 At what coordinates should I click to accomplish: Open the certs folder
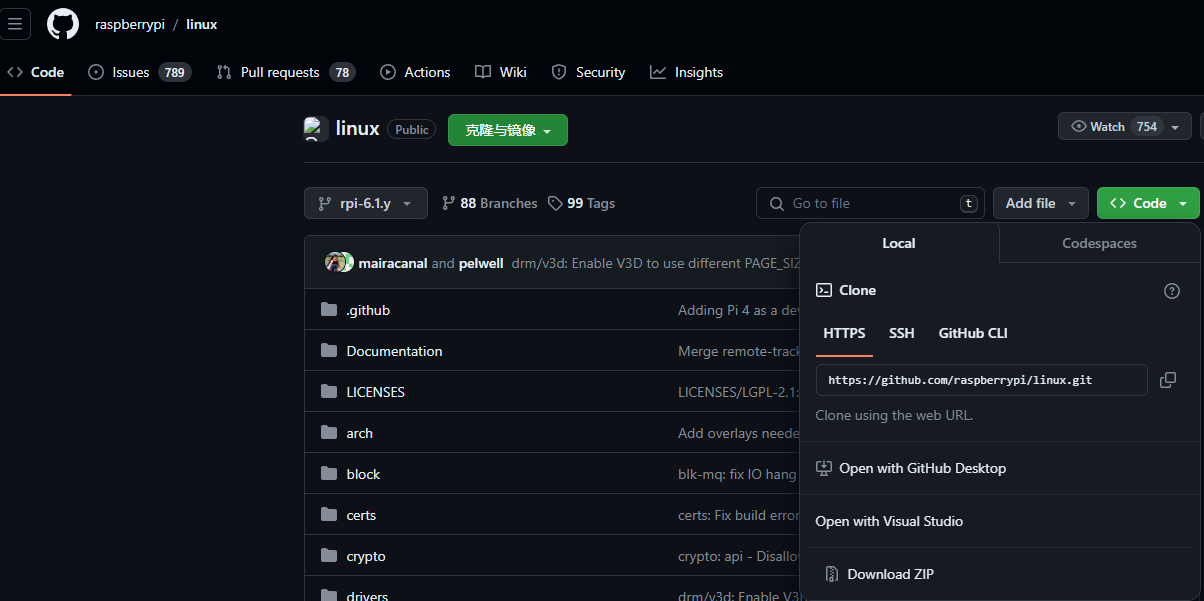click(361, 515)
